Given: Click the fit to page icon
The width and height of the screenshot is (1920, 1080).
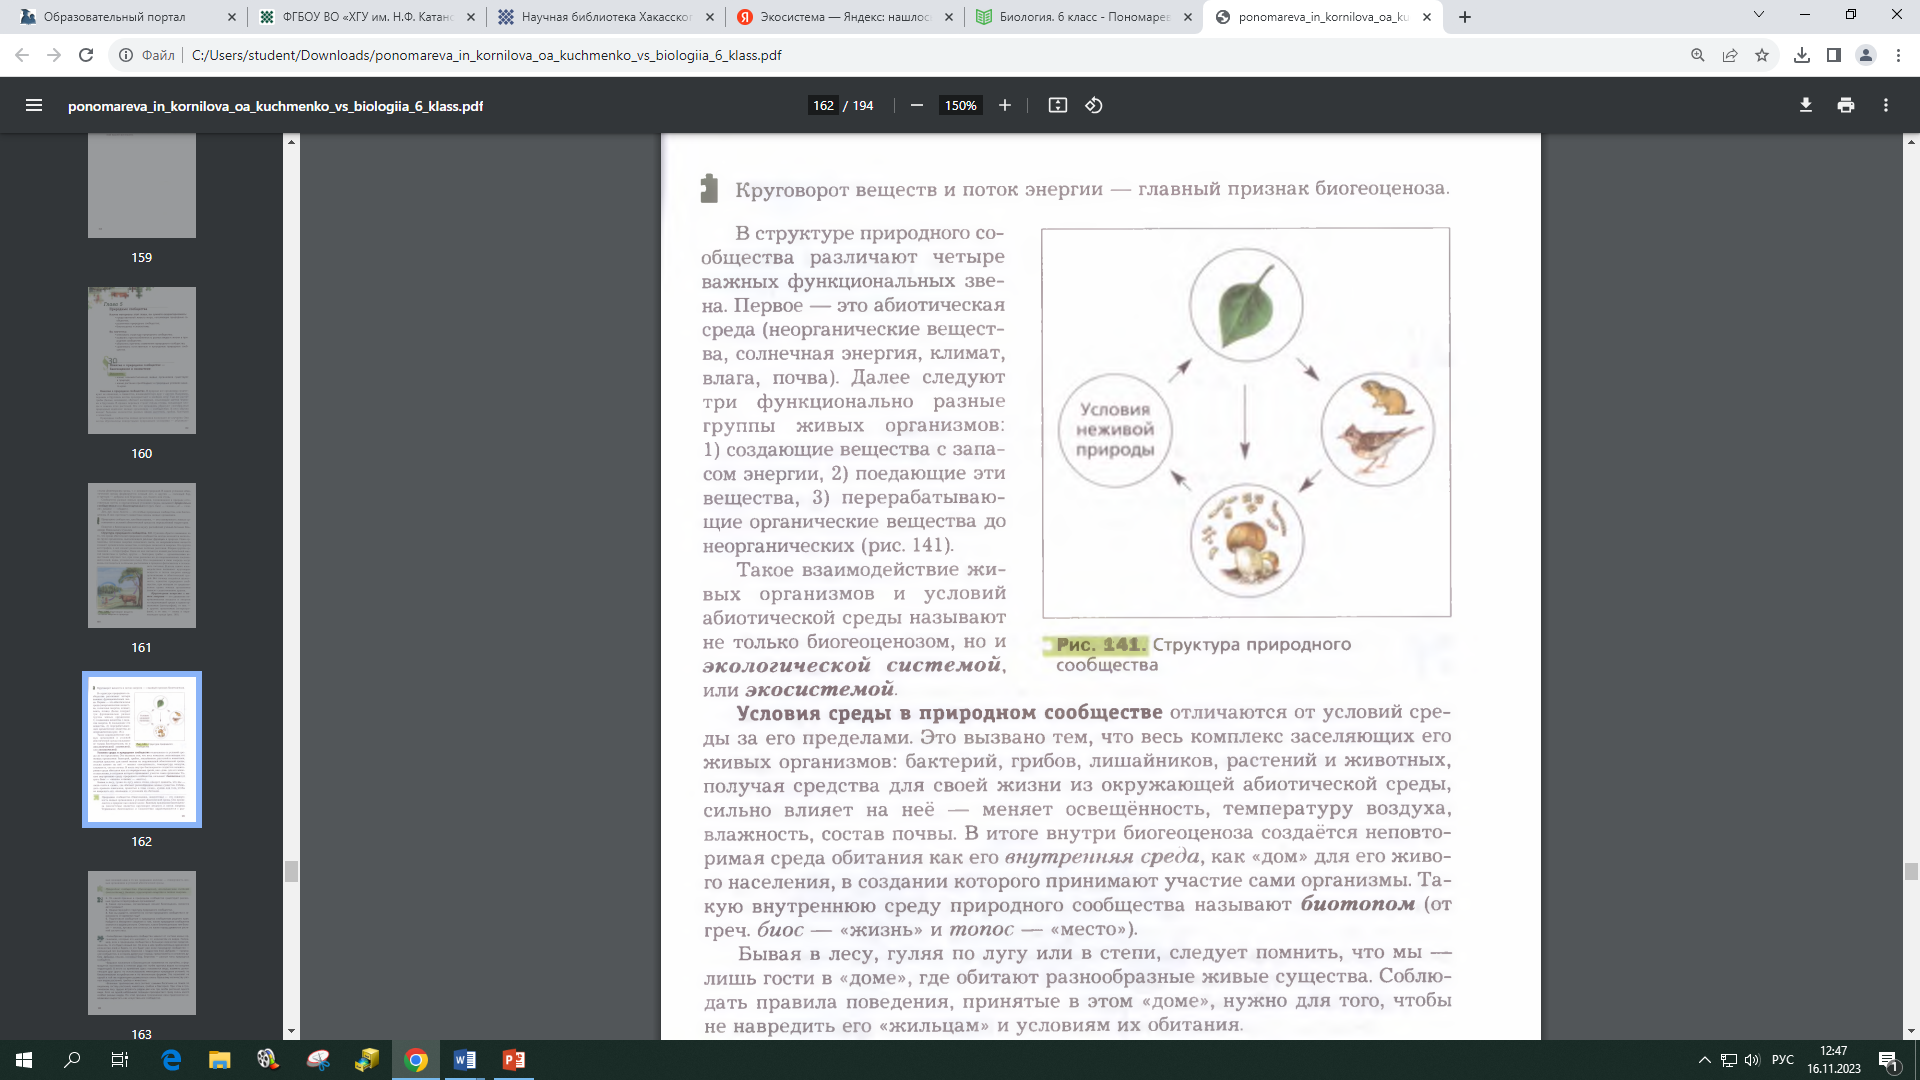Looking at the screenshot, I should coord(1057,105).
